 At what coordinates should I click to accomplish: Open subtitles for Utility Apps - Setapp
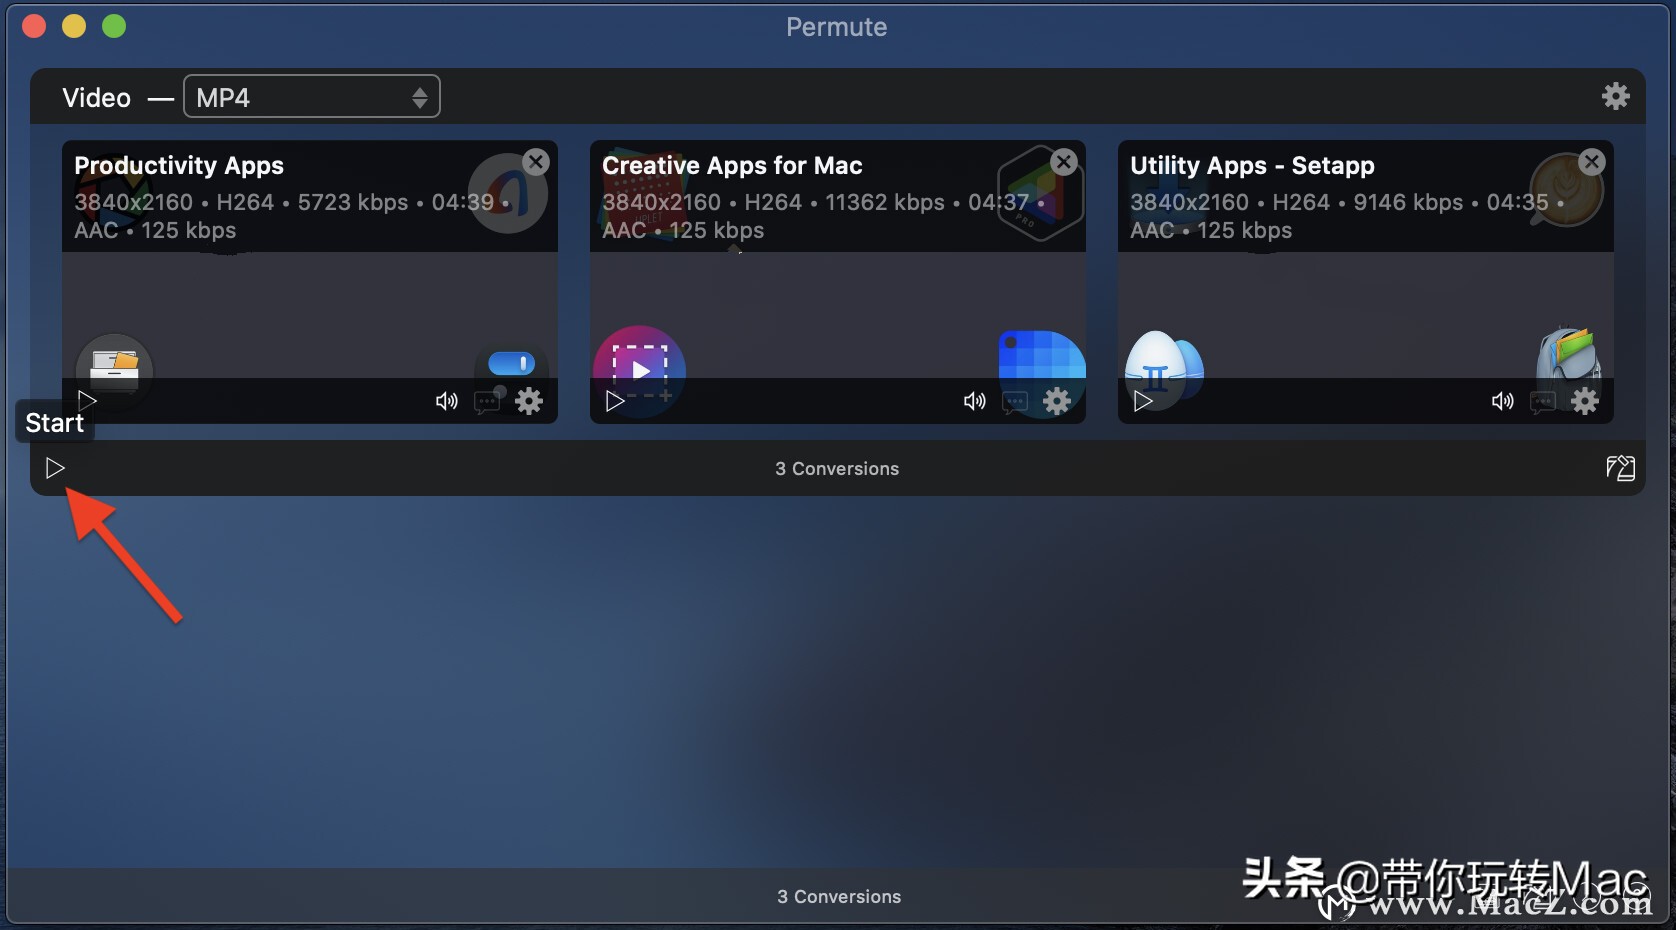pyautogui.click(x=1544, y=402)
